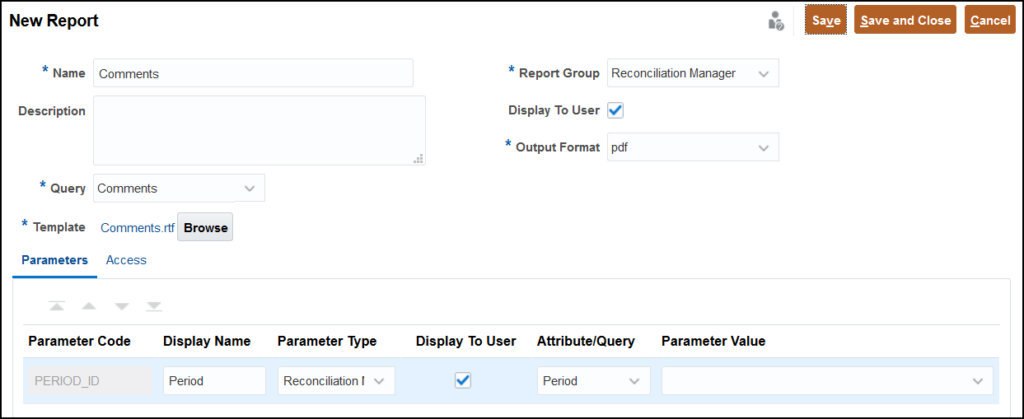Open the Query dropdown showing Comments
The height and width of the screenshot is (419, 1024).
pyautogui.click(x=180, y=188)
